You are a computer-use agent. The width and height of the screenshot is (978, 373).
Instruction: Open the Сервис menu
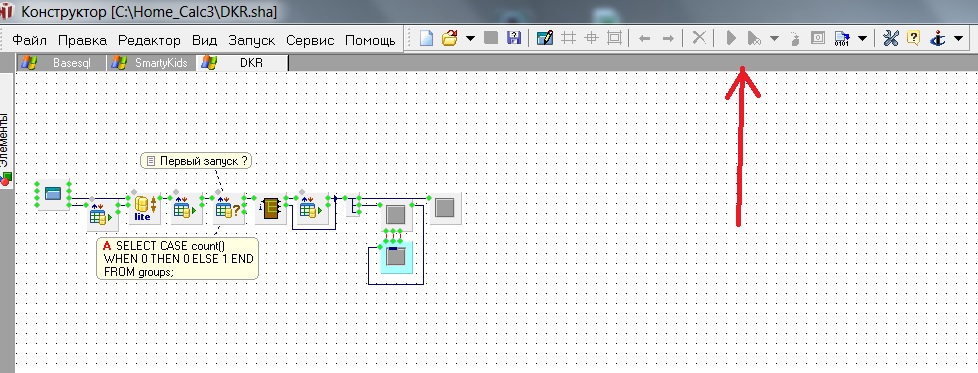(310, 41)
